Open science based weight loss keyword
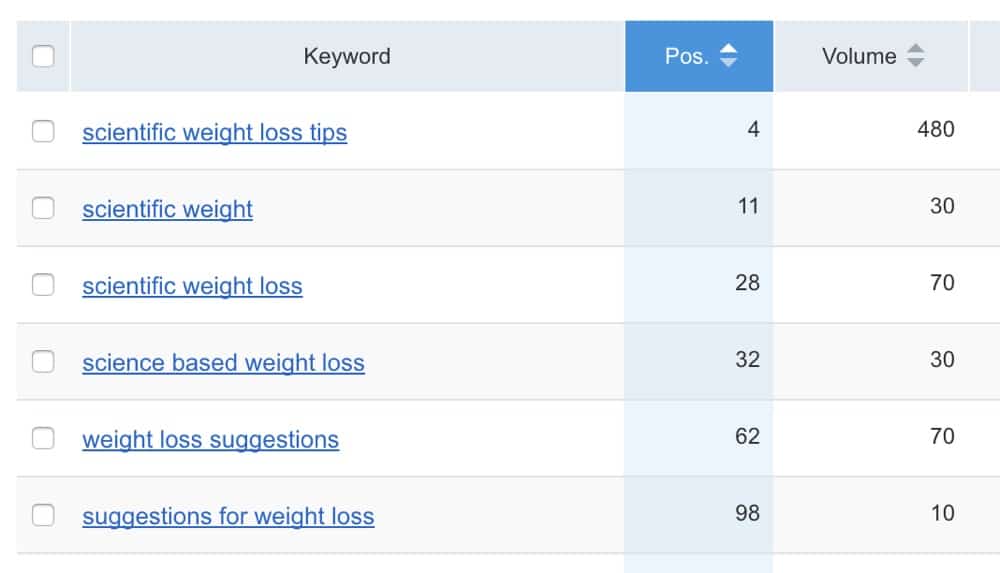 [x=223, y=362]
